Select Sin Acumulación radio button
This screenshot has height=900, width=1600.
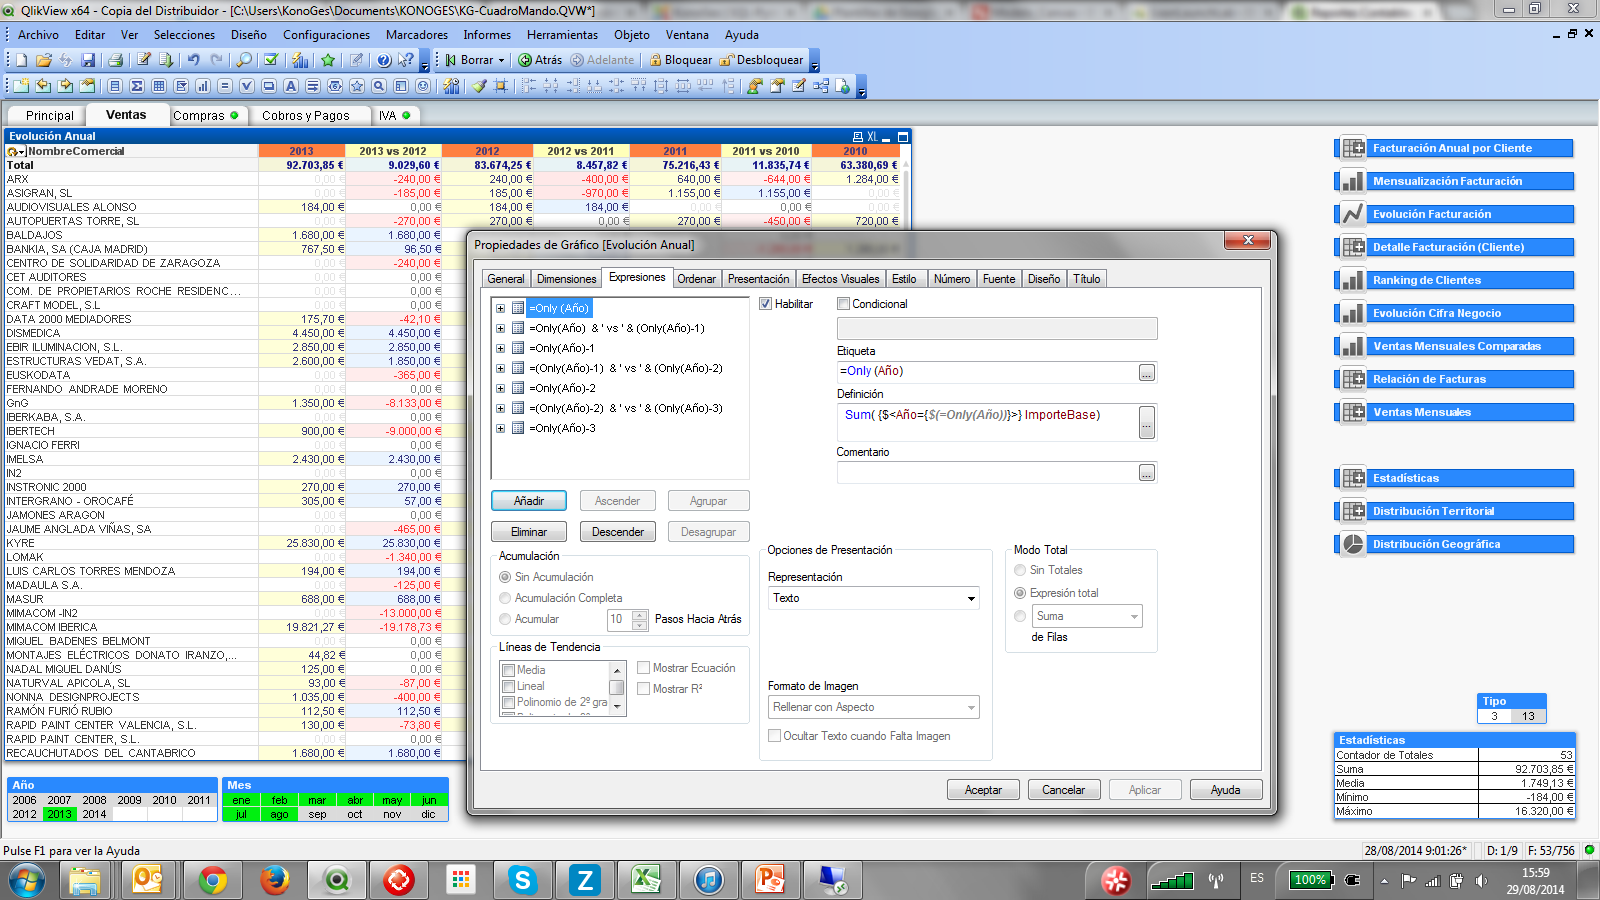(x=505, y=577)
